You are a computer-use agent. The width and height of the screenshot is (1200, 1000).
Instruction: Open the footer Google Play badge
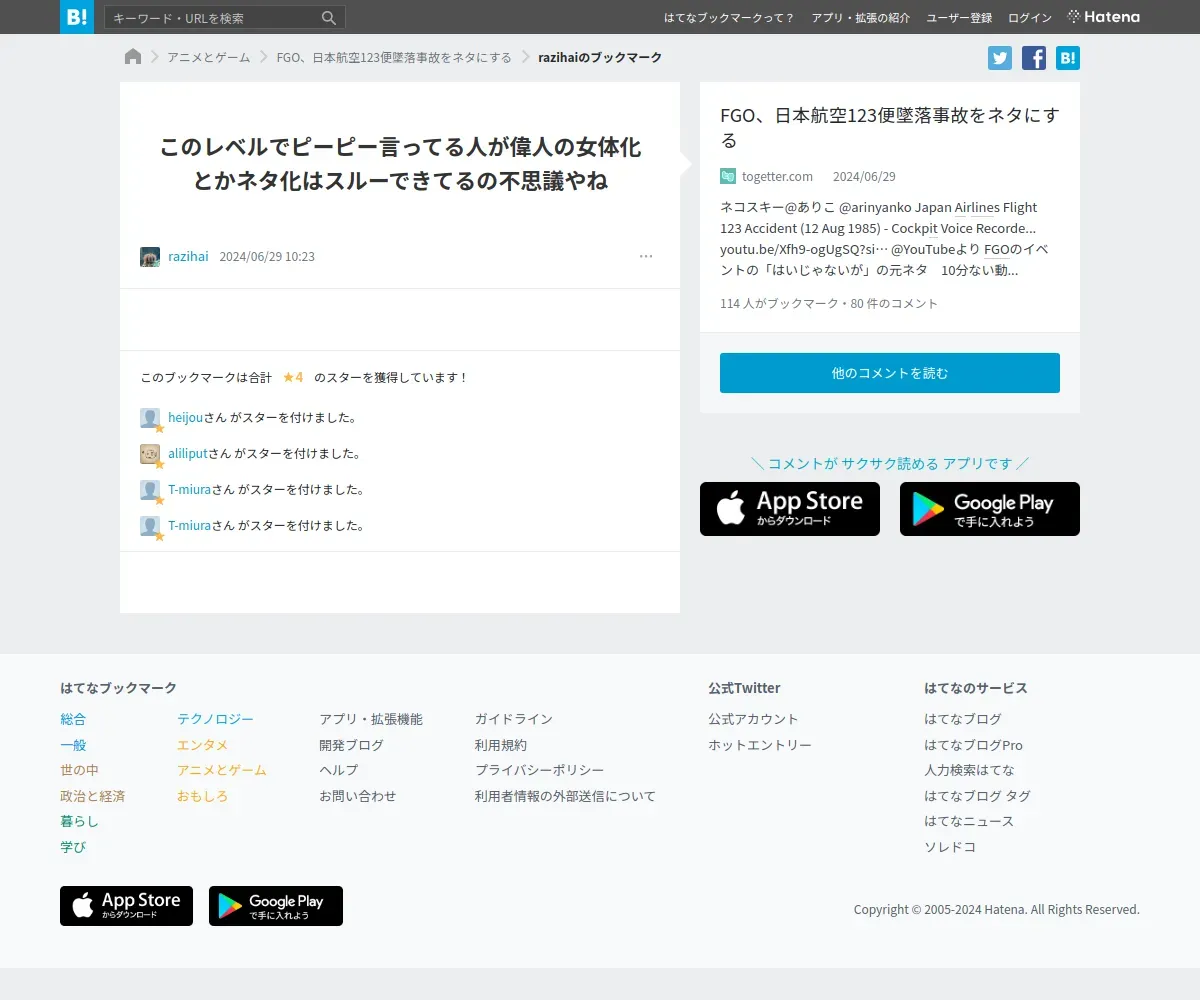click(x=276, y=906)
